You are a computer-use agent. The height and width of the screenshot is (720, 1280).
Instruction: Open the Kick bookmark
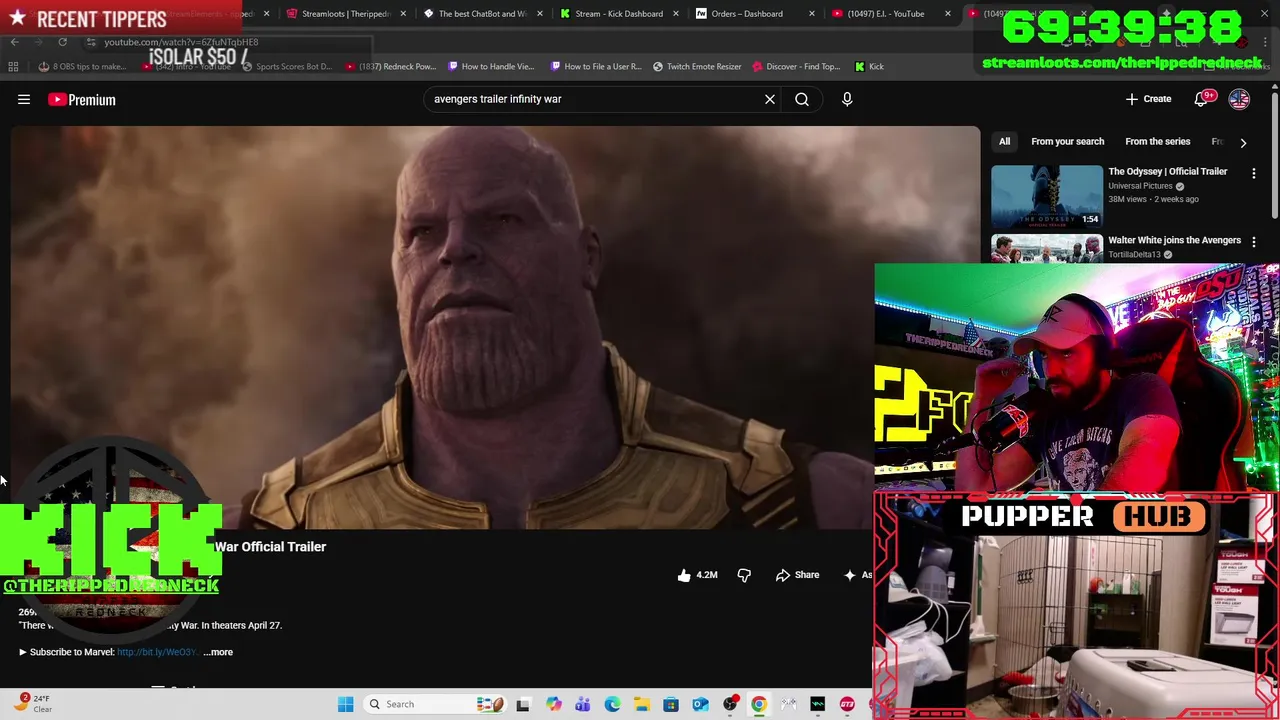point(869,66)
